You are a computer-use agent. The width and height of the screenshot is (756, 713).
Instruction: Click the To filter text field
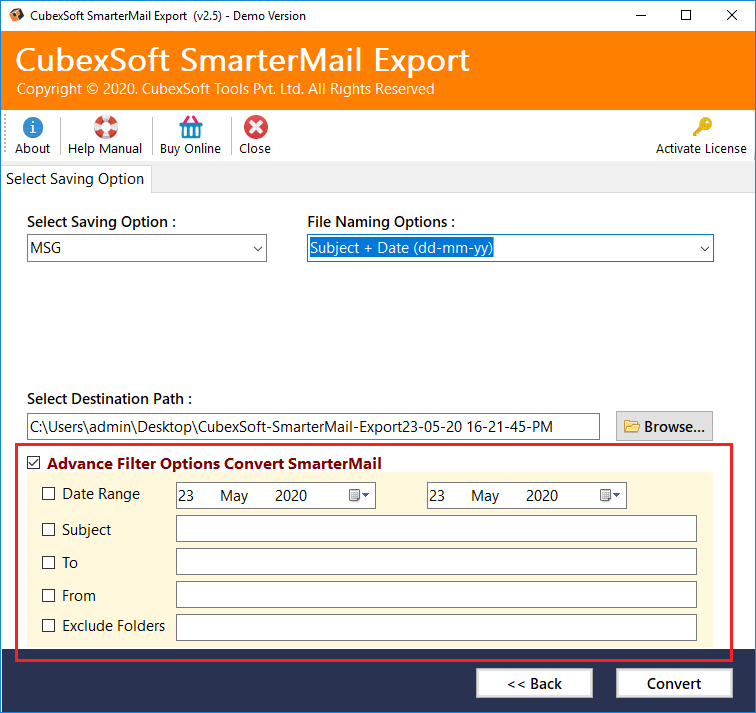click(436, 562)
